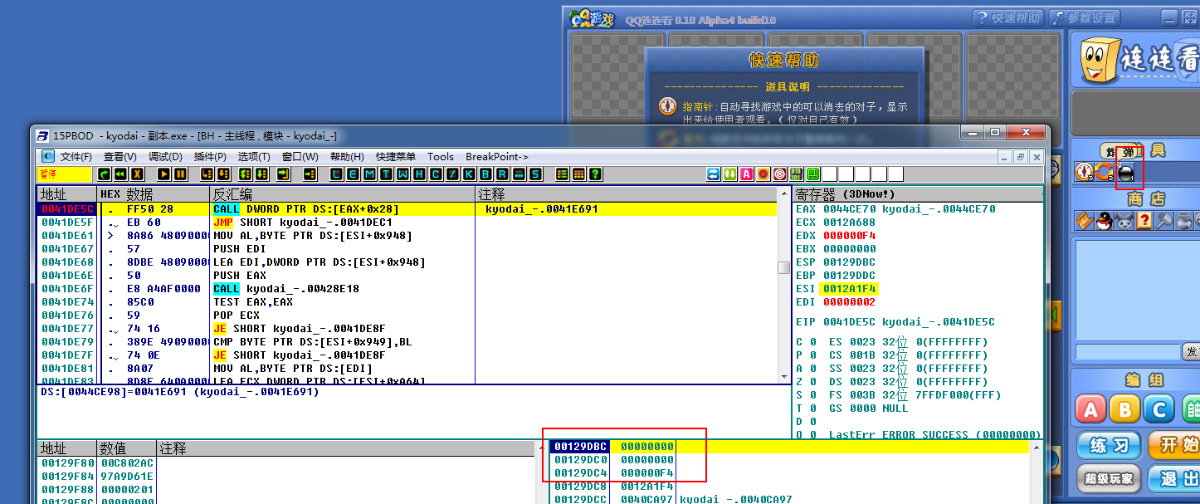
Task: Open Source window with S icon
Action: pyautogui.click(x=535, y=174)
